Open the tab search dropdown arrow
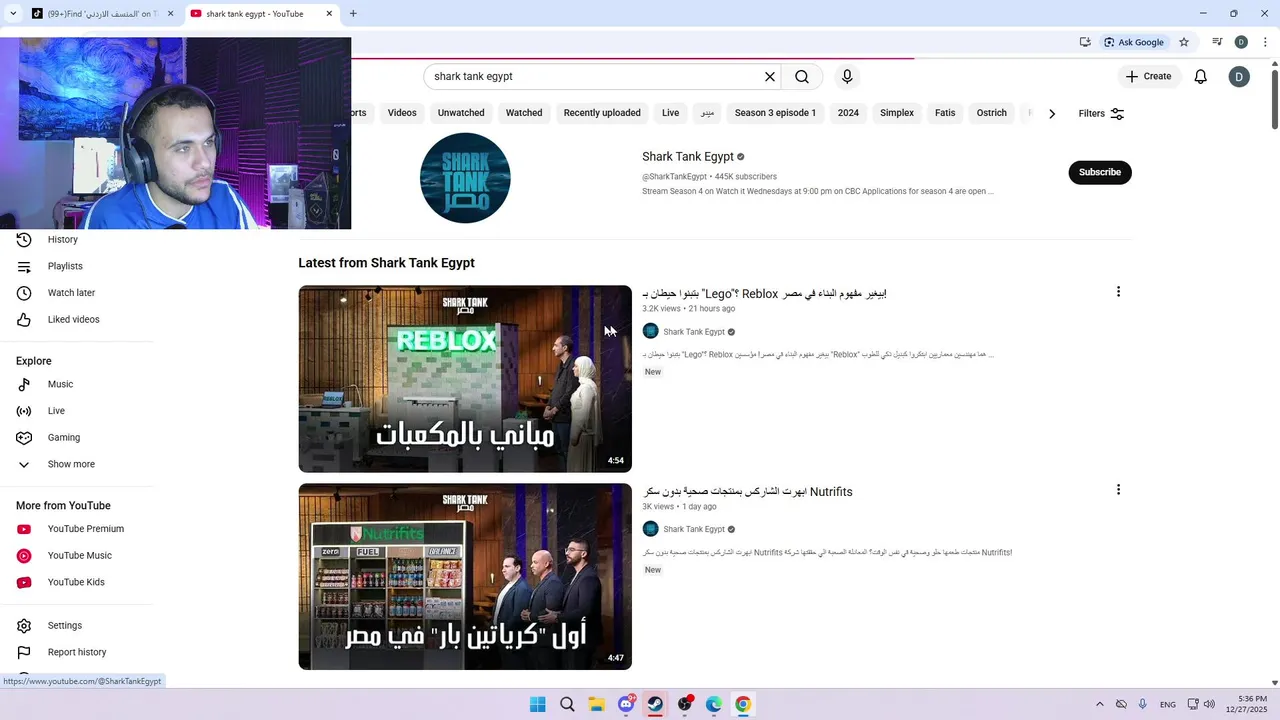This screenshot has height=720, width=1280. click(13, 14)
